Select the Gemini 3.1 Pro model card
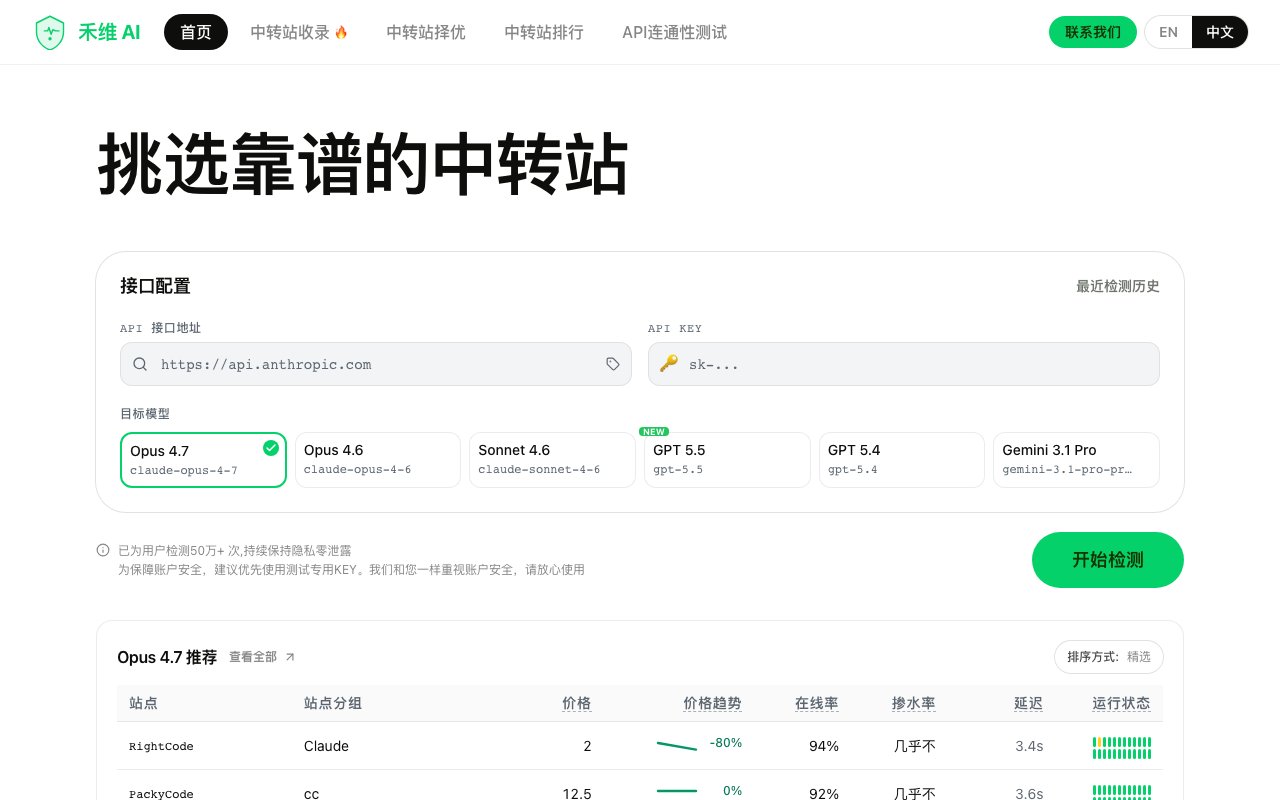1280x800 pixels. click(x=1076, y=460)
